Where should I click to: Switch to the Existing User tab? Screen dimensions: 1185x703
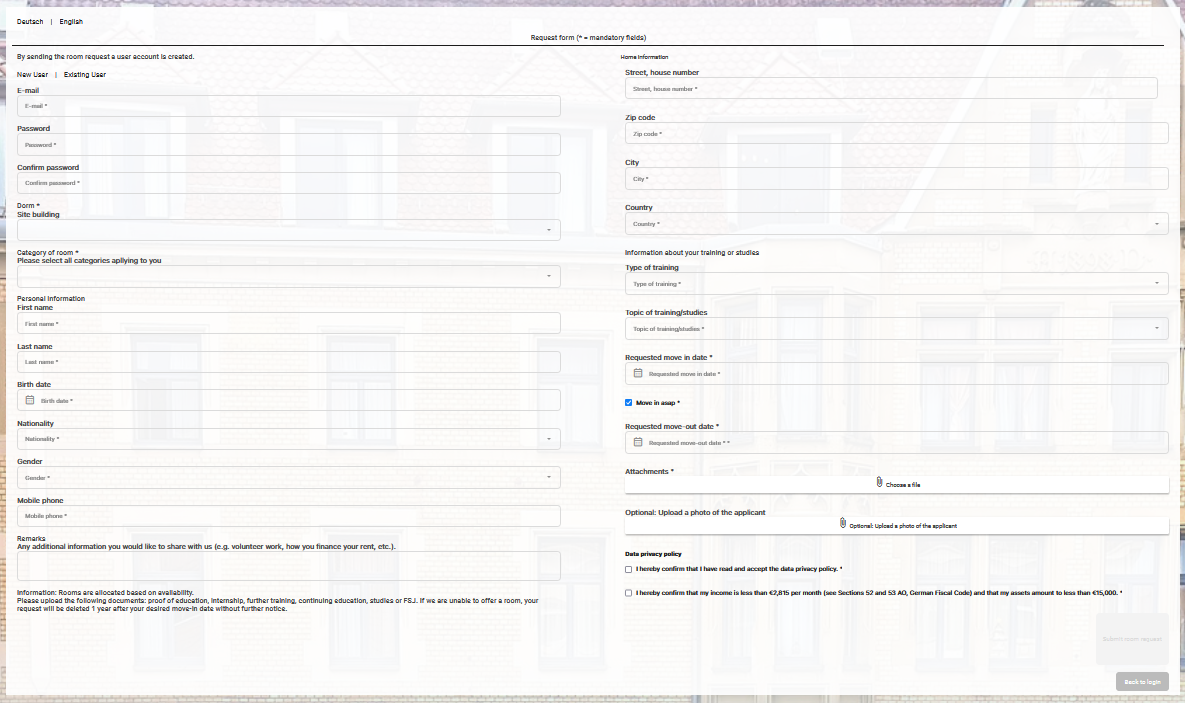tap(85, 75)
